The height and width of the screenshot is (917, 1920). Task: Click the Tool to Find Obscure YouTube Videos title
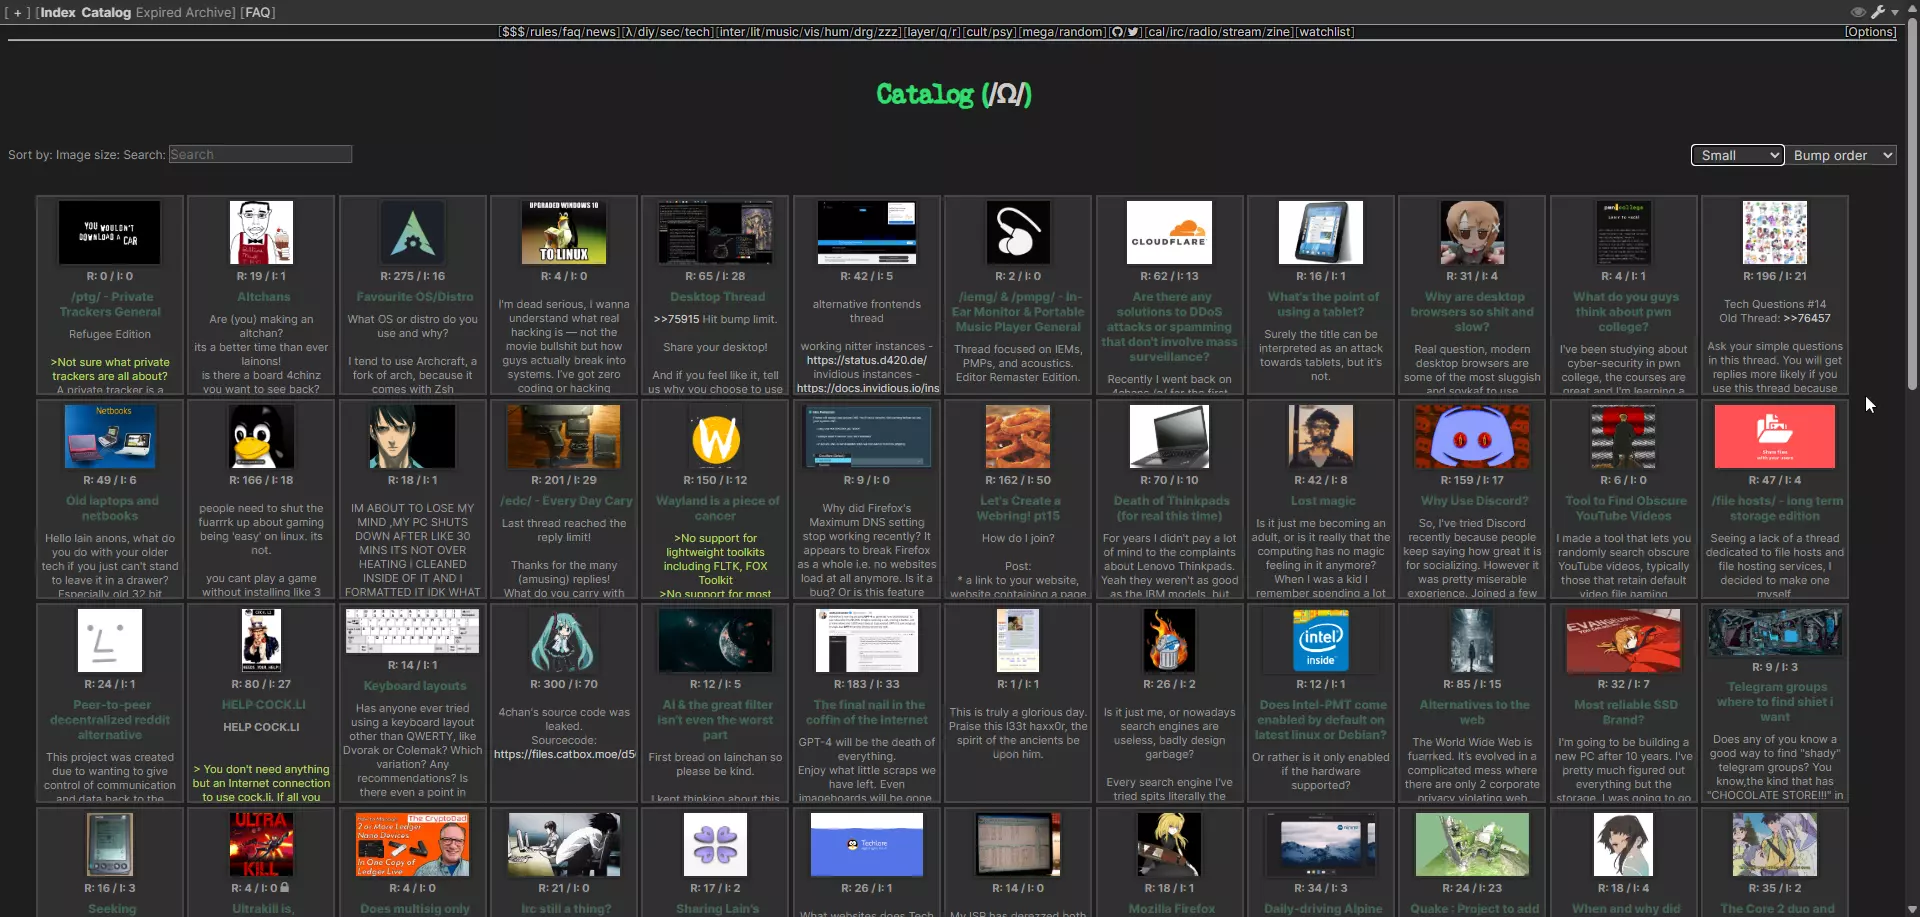(1626, 508)
